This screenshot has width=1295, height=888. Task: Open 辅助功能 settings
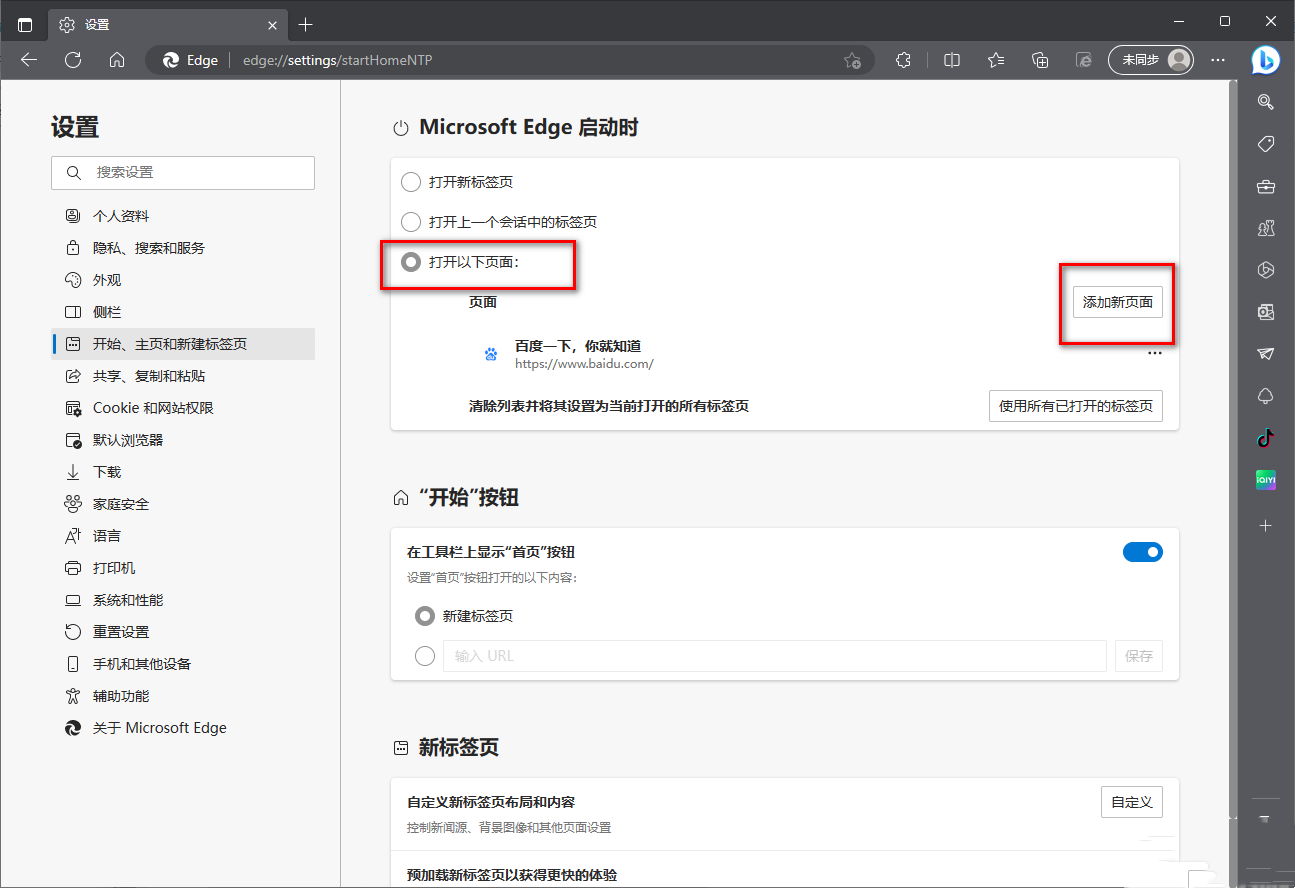click(183, 696)
